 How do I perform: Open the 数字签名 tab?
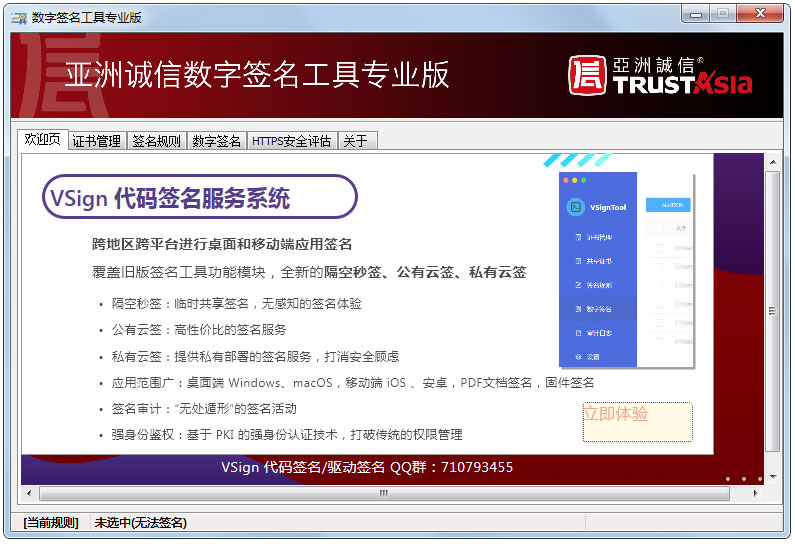pyautogui.click(x=216, y=141)
